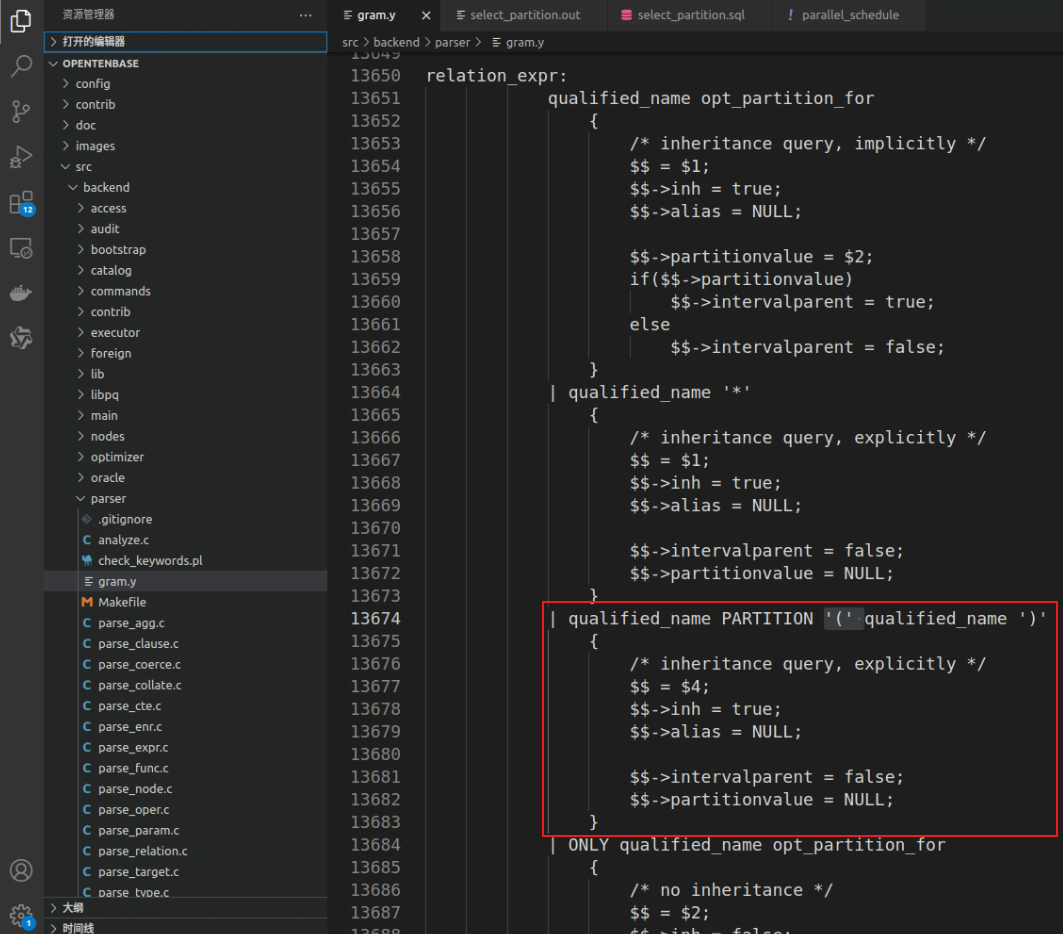Screen dimensions: 1063x934
Task: Open parse_target.c file
Action: click(186, 872)
